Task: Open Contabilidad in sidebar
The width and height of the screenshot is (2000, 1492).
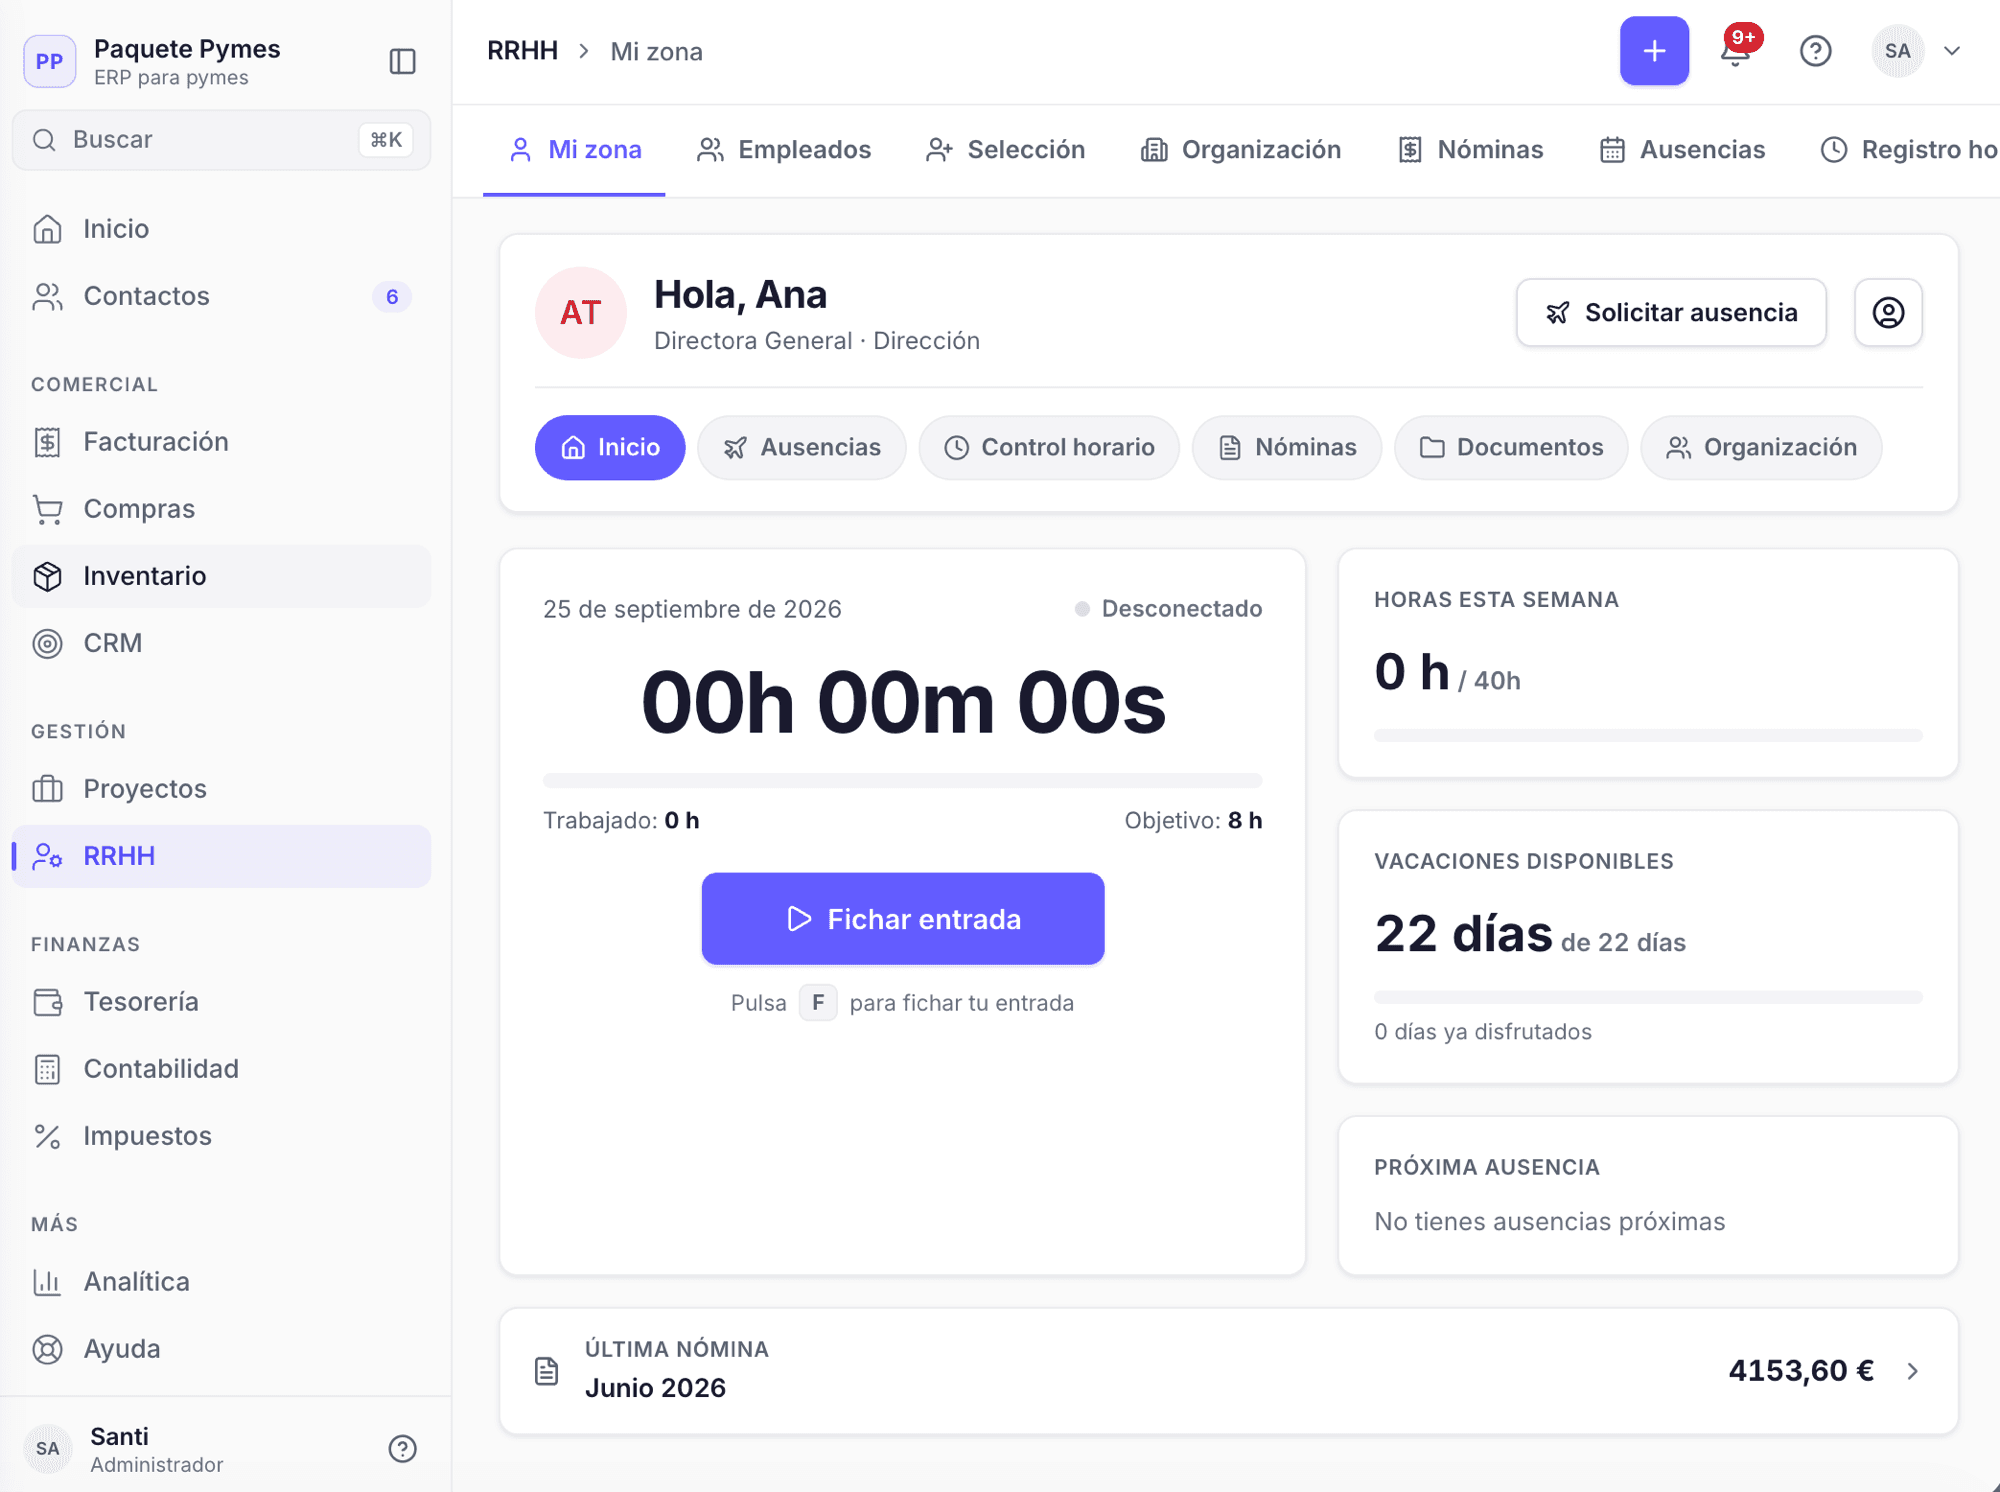Action: pos(221,1069)
